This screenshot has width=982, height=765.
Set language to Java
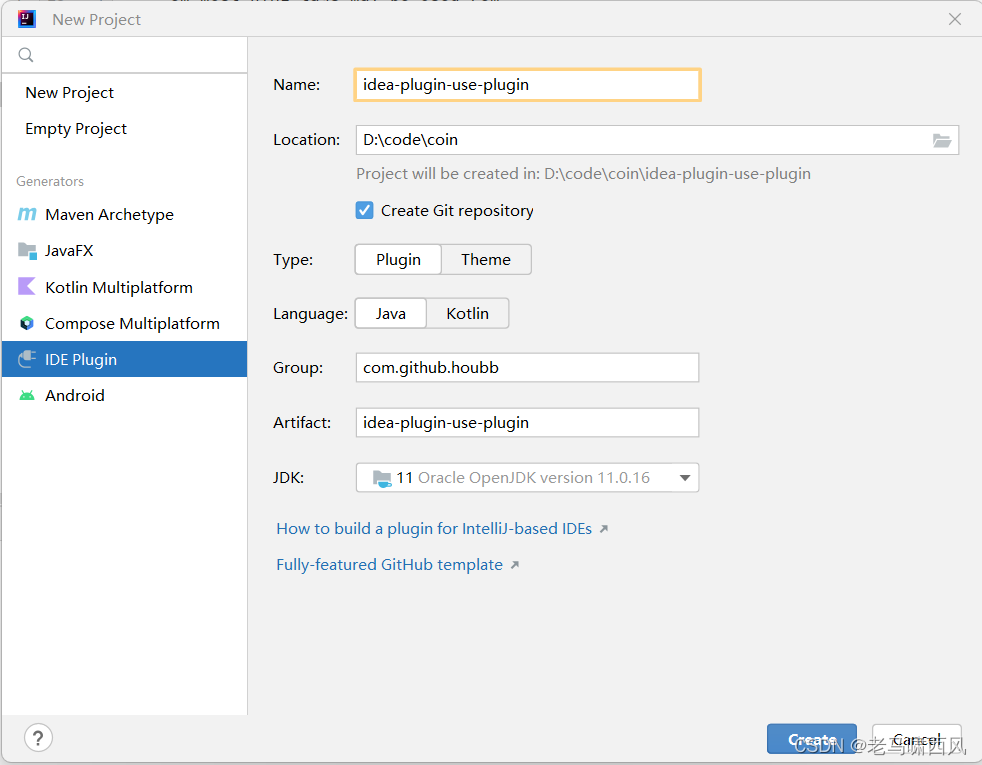[x=391, y=313]
